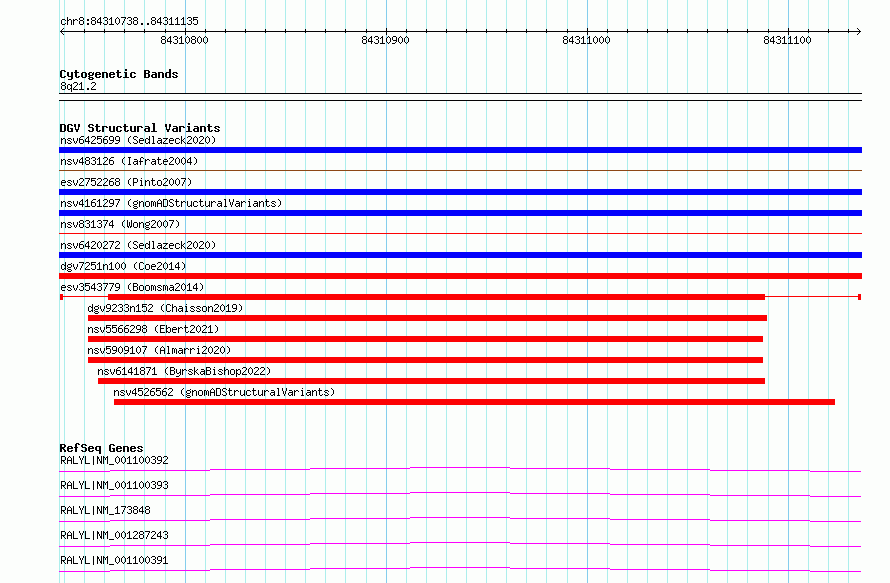
Task: Select variant nsv6141871 (ByrskaBishop2022) label
Action: coord(184,371)
